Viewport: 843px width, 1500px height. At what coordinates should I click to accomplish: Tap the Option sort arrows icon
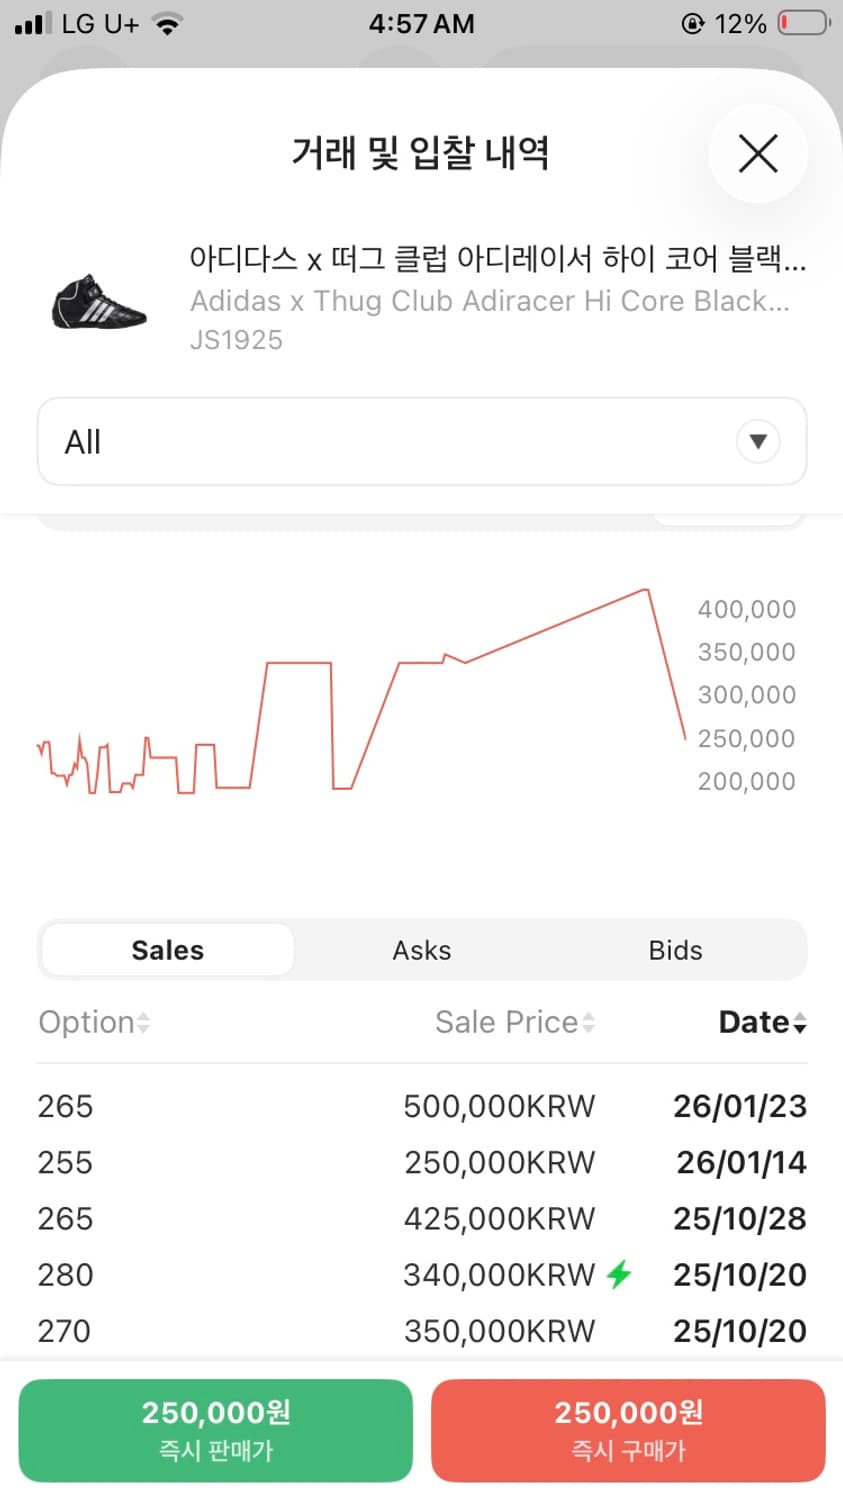[x=144, y=1023]
